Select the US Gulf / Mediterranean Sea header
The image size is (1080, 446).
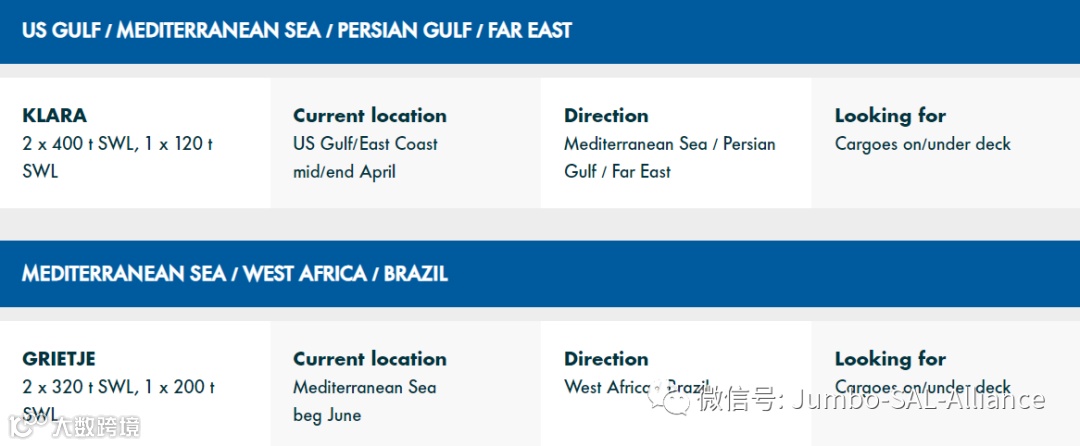pyautogui.click(x=297, y=31)
